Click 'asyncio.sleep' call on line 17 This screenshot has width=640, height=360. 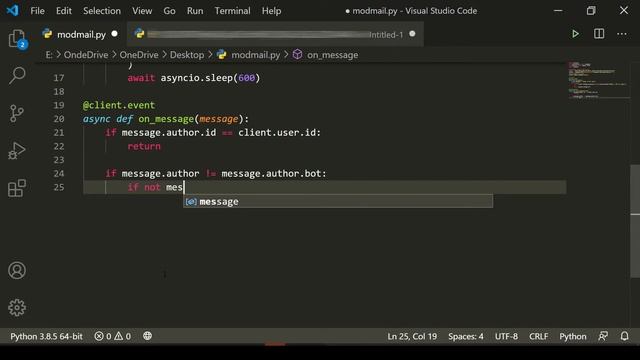coord(197,78)
